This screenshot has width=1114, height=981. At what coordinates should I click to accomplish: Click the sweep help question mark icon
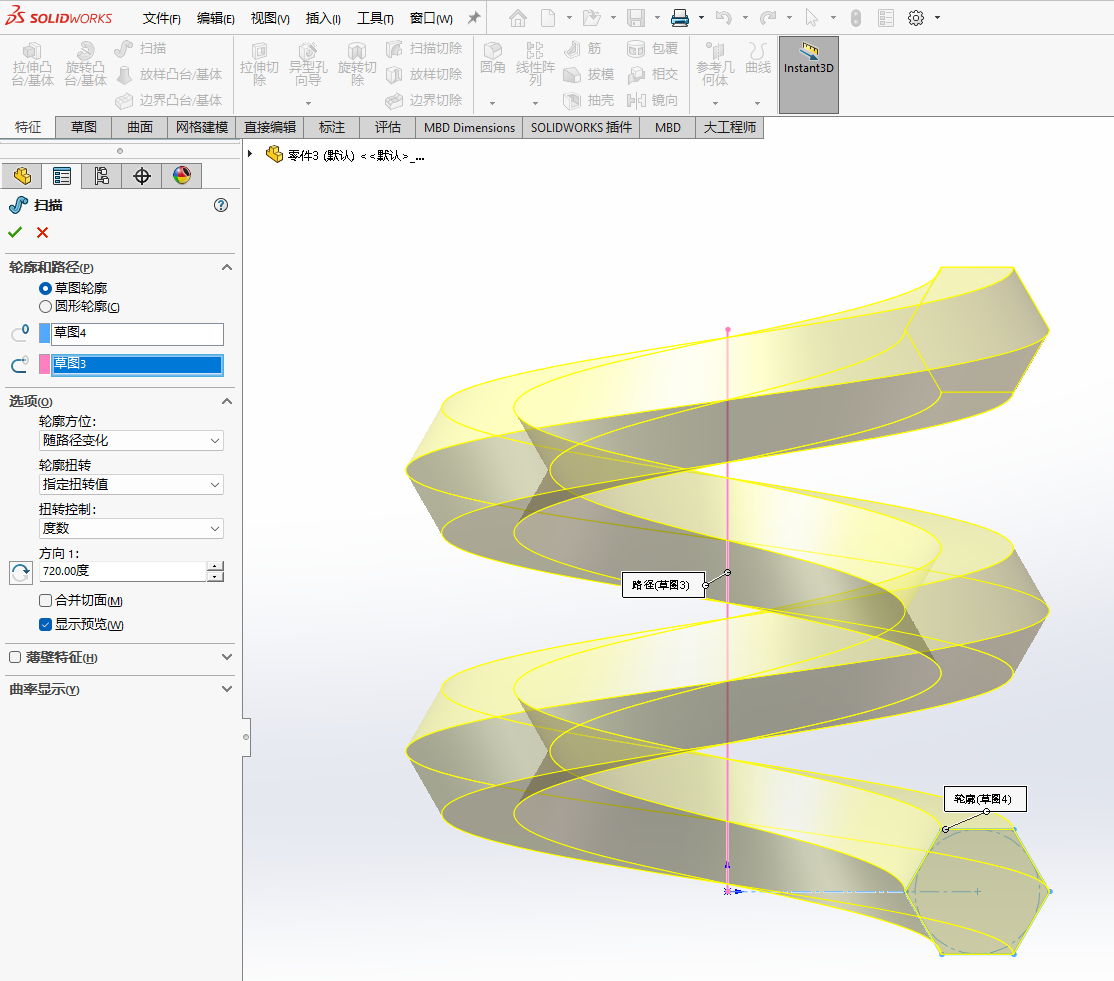221,205
